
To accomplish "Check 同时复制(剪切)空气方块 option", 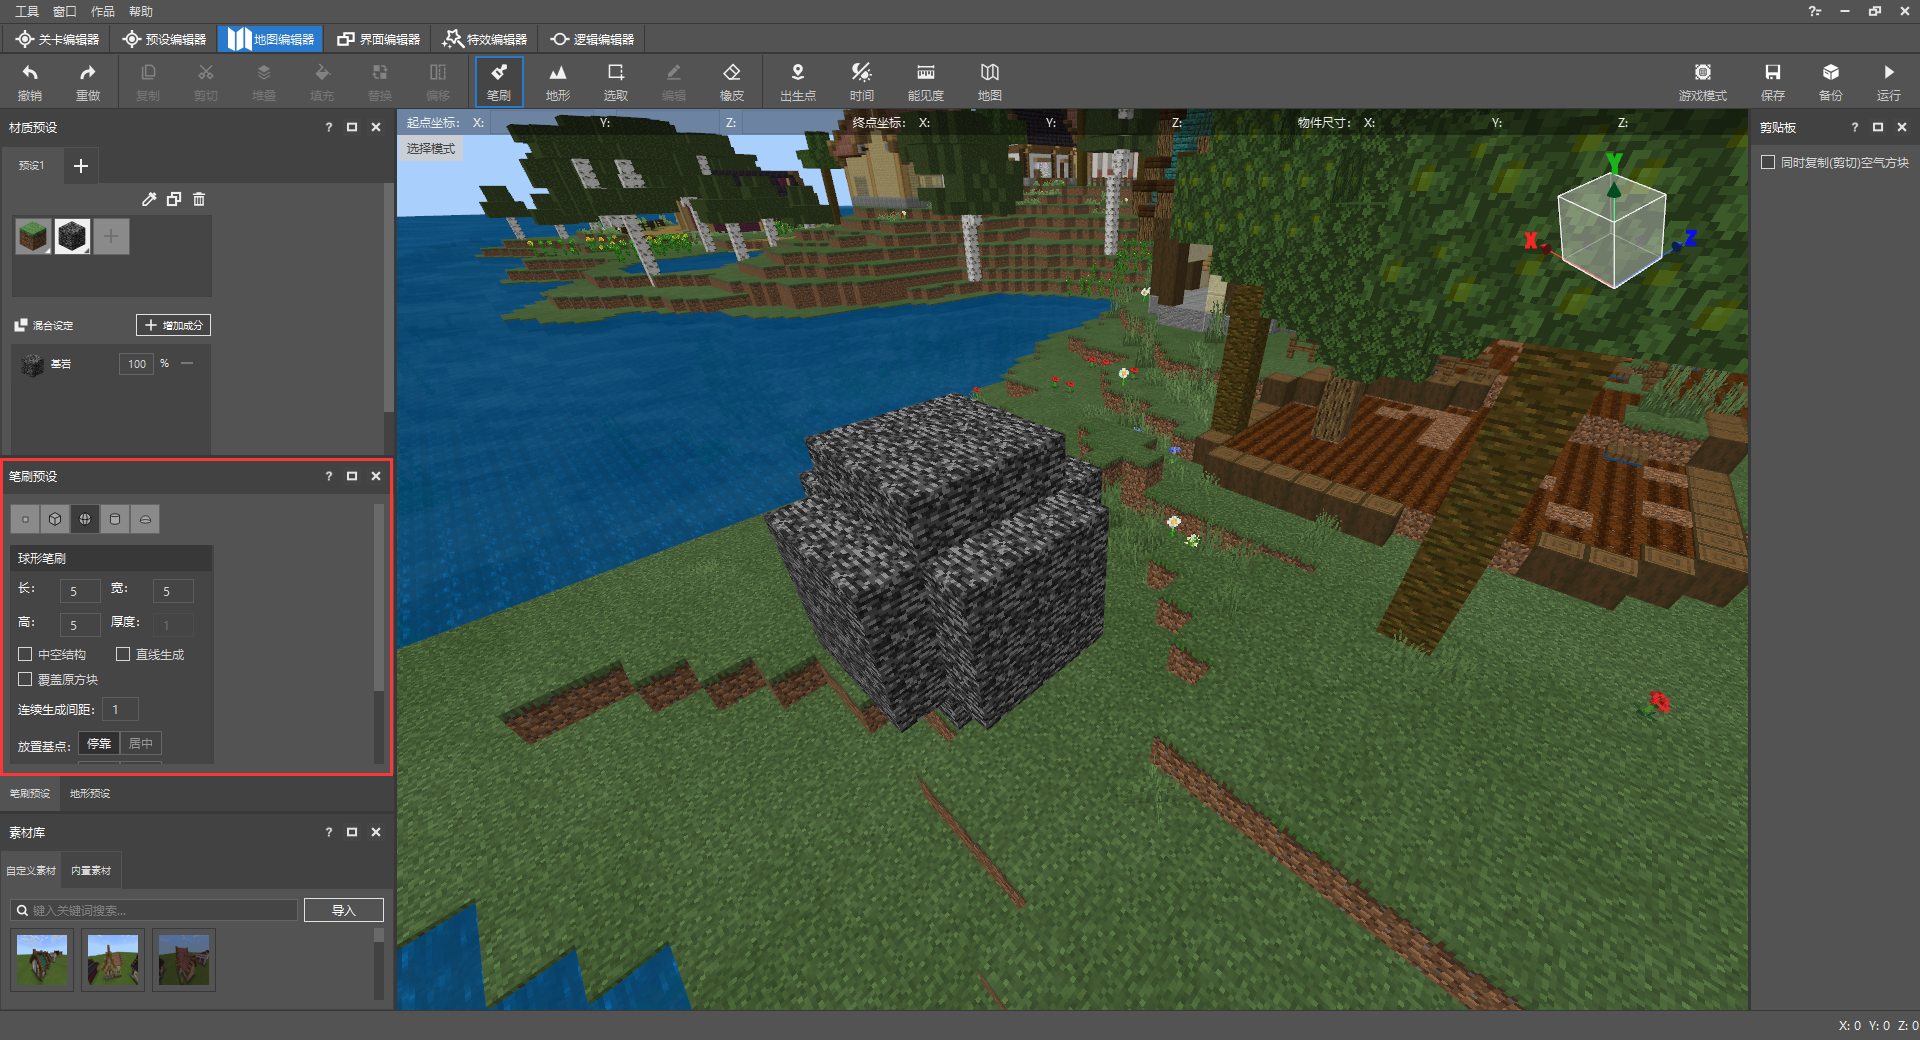I will tap(1768, 162).
